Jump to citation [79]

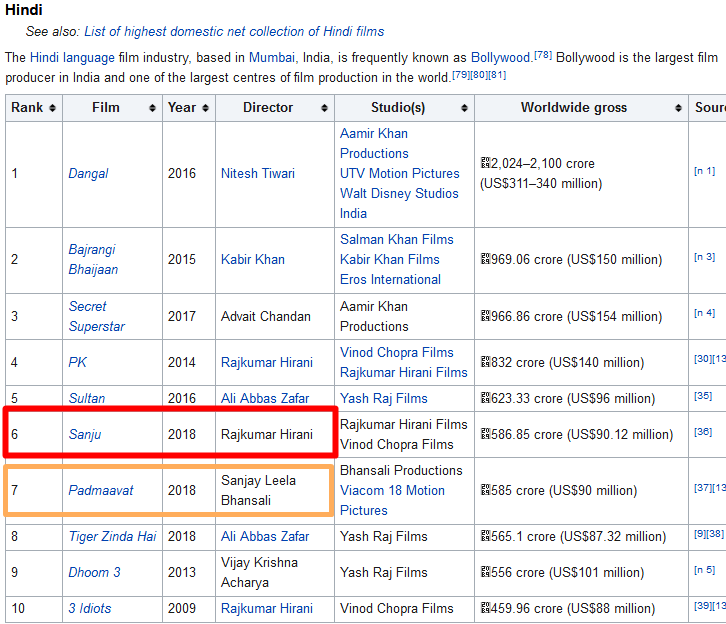(x=461, y=75)
